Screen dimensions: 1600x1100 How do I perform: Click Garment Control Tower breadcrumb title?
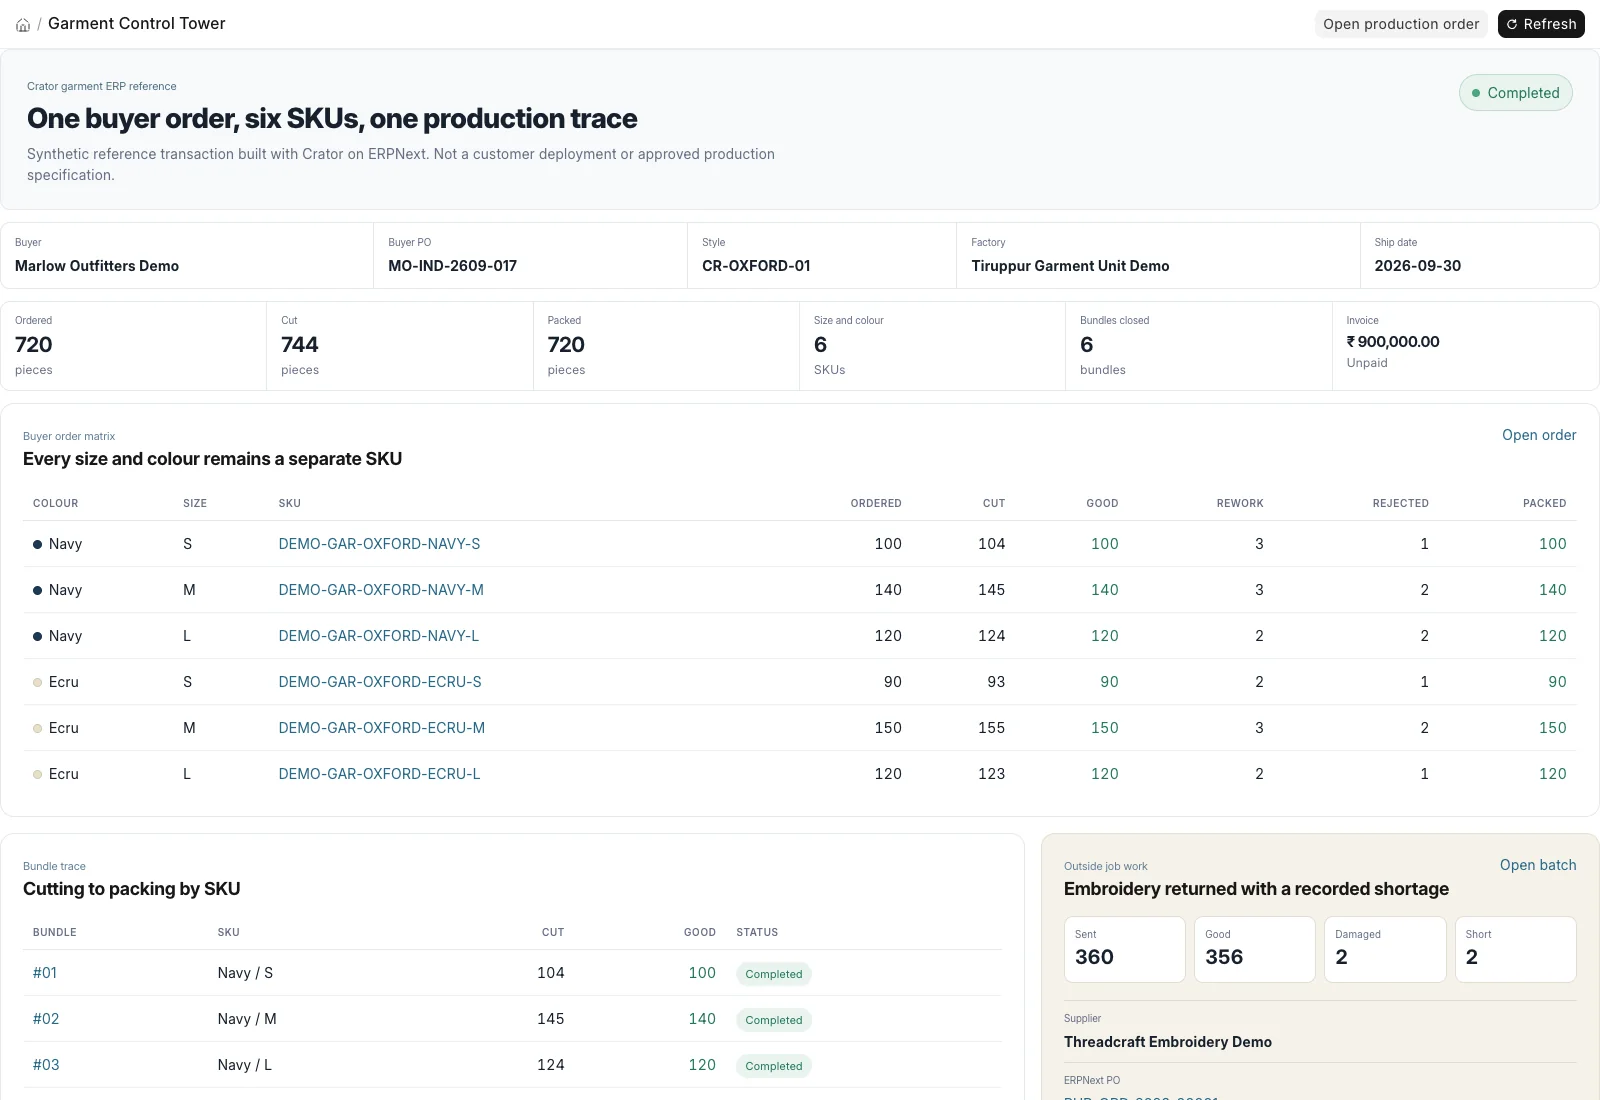click(137, 23)
